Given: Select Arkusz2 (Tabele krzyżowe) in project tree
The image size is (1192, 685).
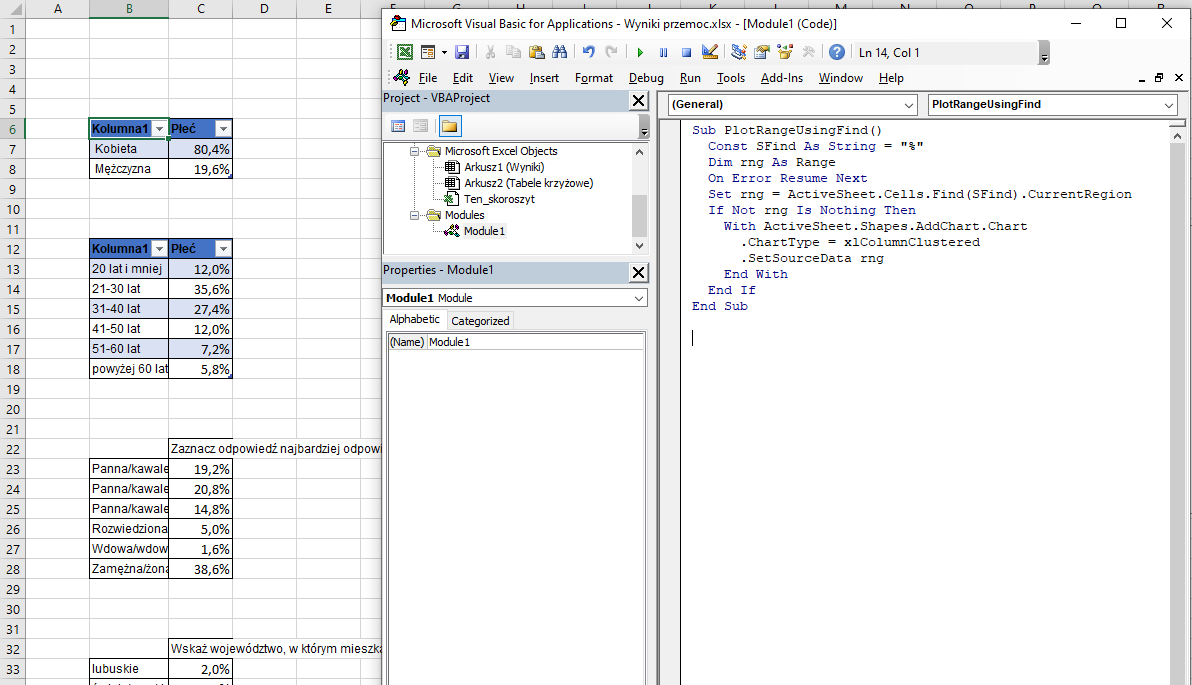Looking at the screenshot, I should point(528,183).
